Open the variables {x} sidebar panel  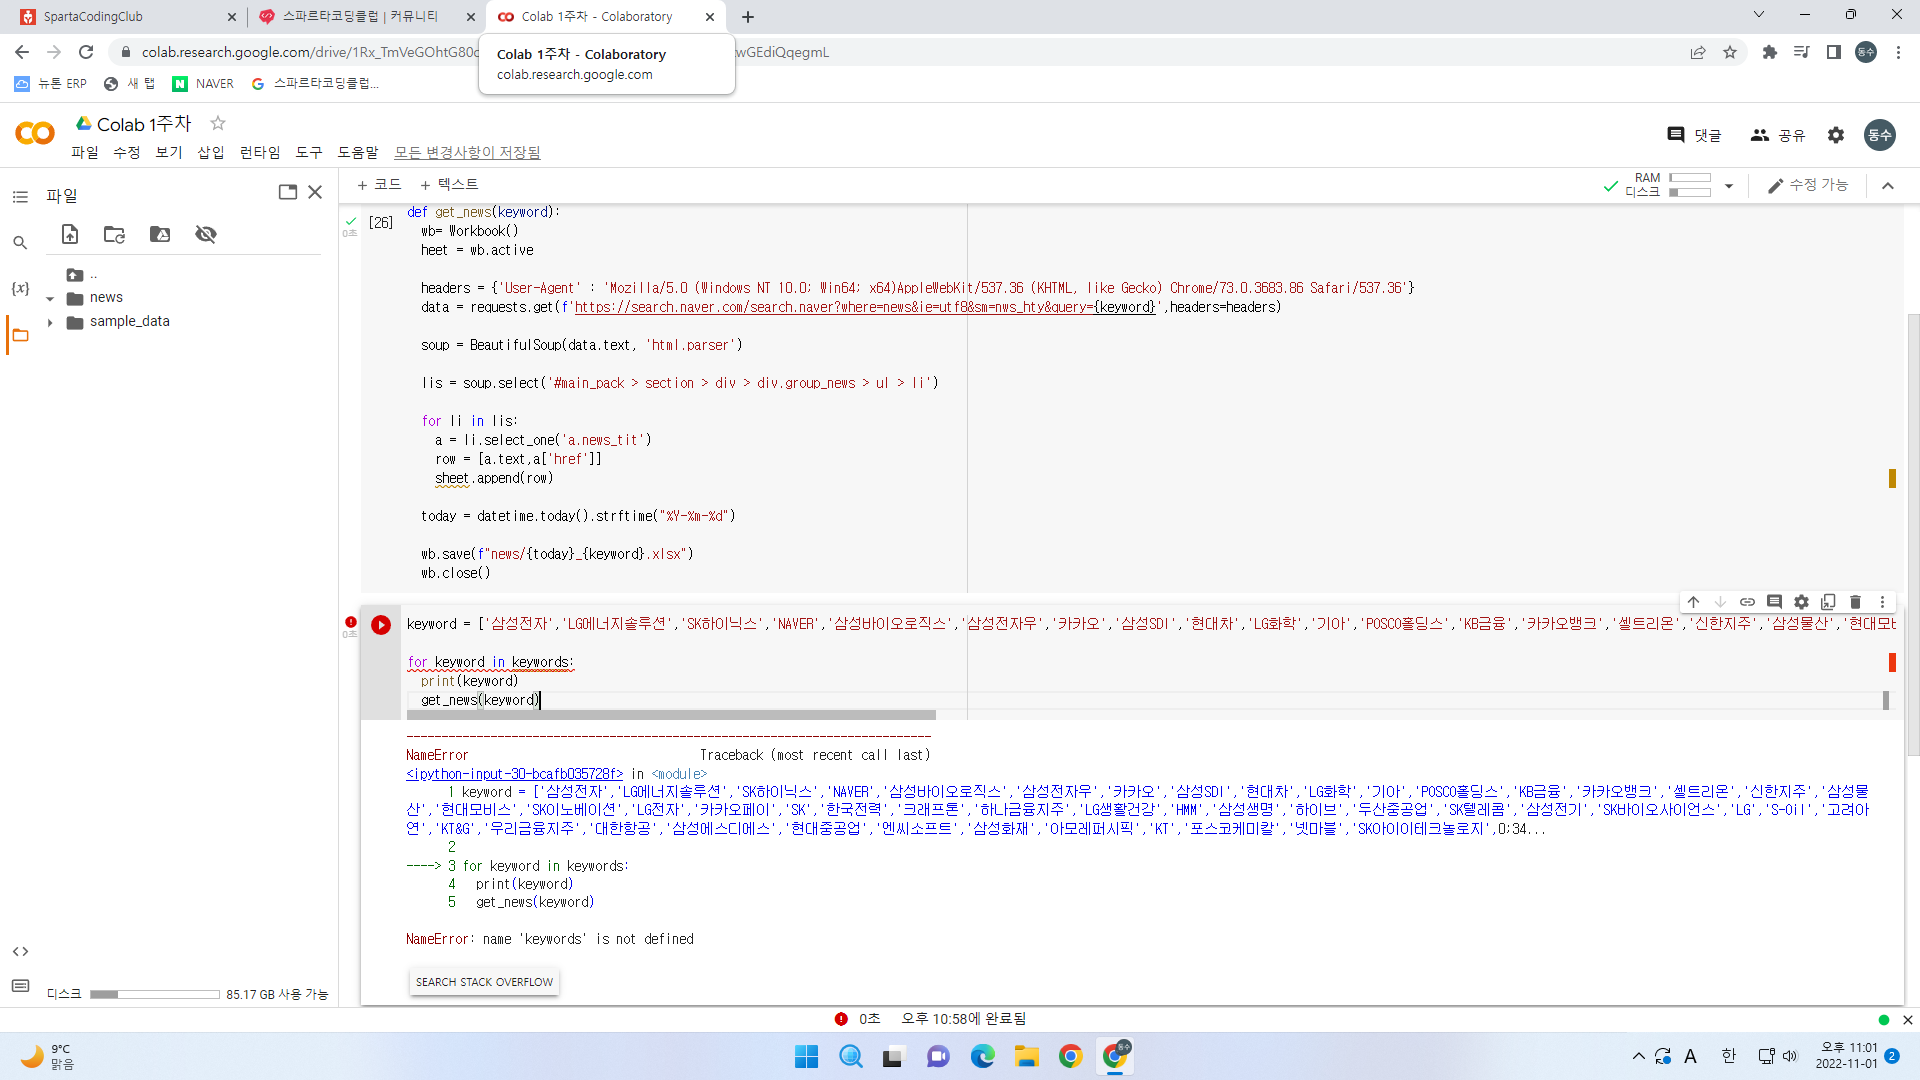point(20,288)
